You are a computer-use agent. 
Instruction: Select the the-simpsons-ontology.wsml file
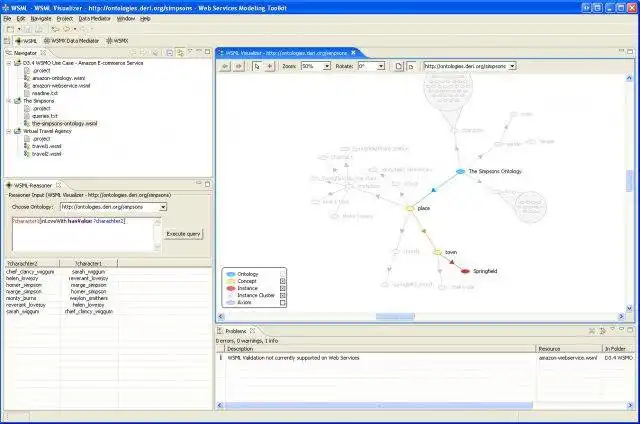click(65, 124)
